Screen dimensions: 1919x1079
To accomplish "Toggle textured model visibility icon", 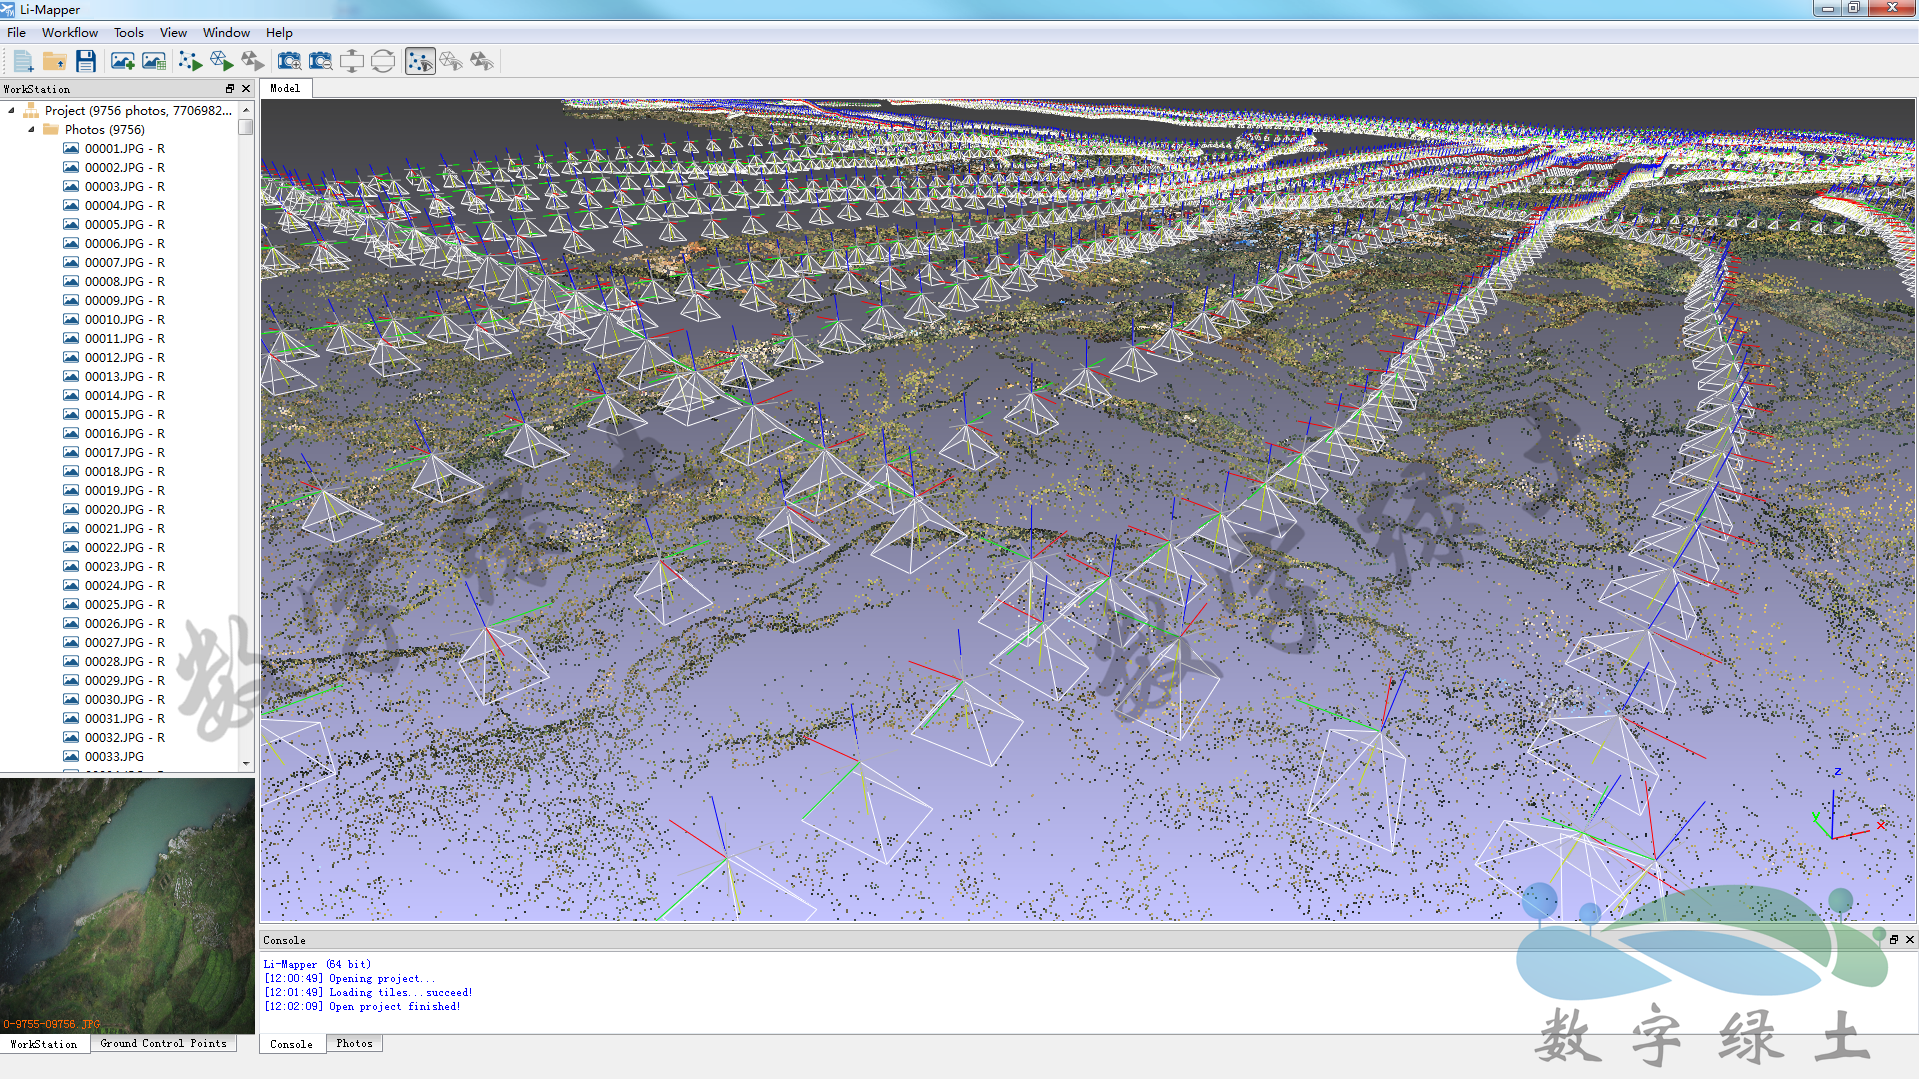I will pyautogui.click(x=482, y=61).
